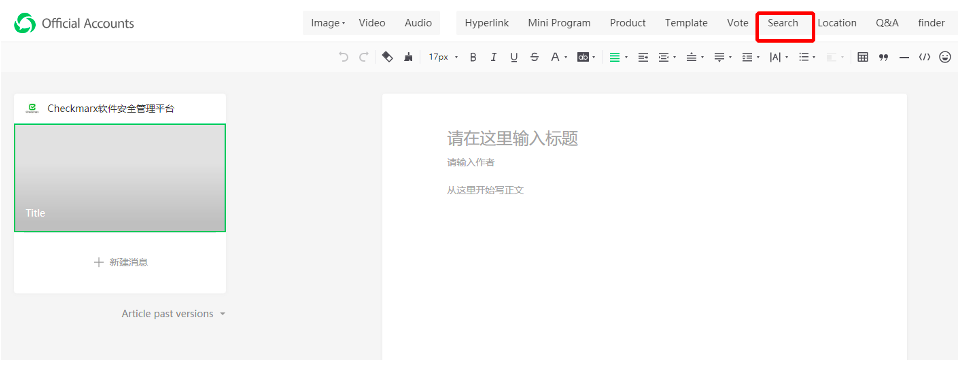Insert an Audio clip
The image size is (961, 365).
pos(418,23)
